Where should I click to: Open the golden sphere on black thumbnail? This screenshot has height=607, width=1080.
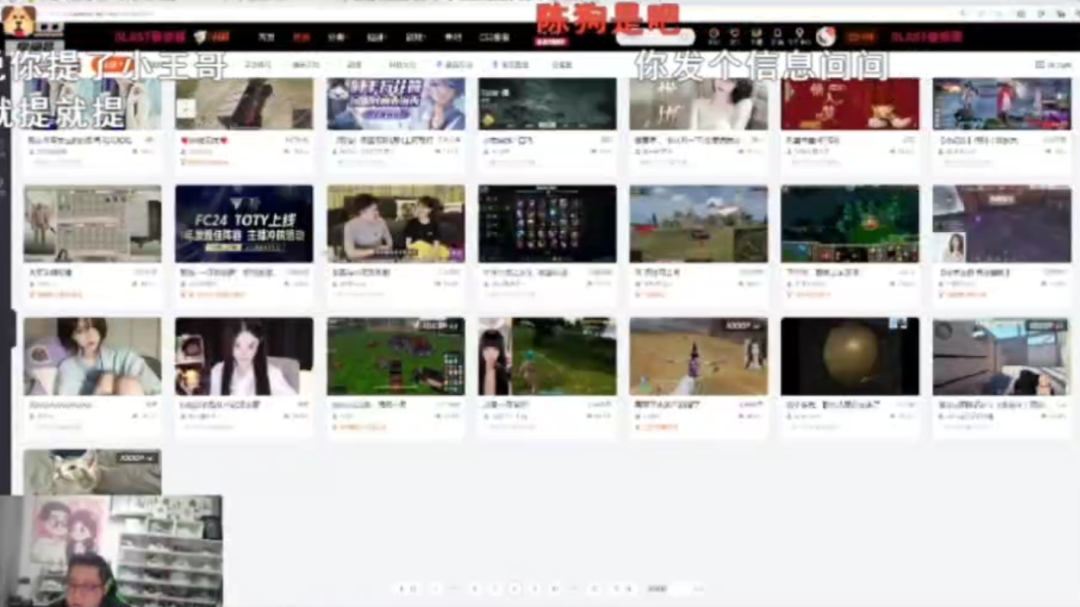pos(850,356)
